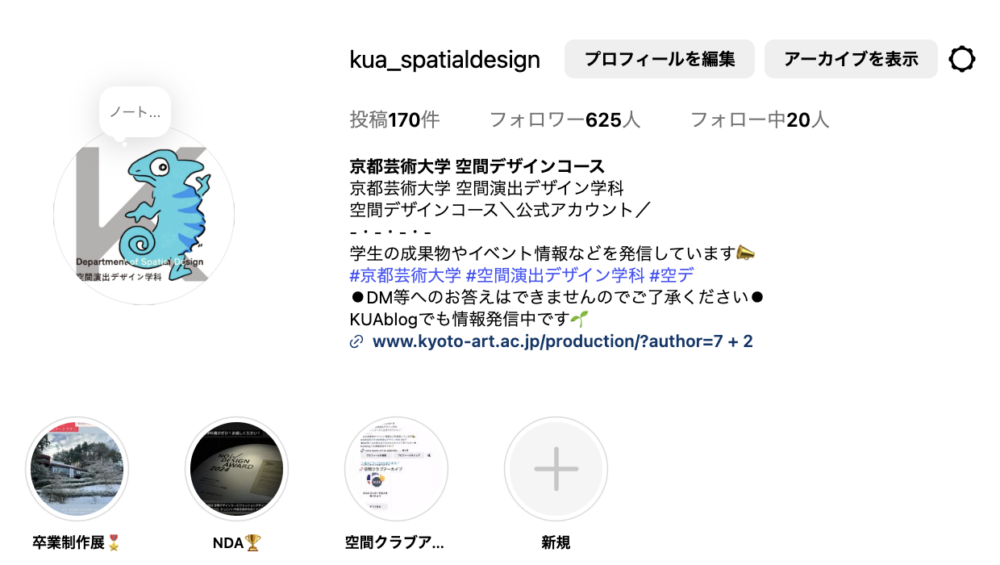The width and height of the screenshot is (1000, 565).
Task: View the フォロワー625人 followers list
Action: coord(564,120)
